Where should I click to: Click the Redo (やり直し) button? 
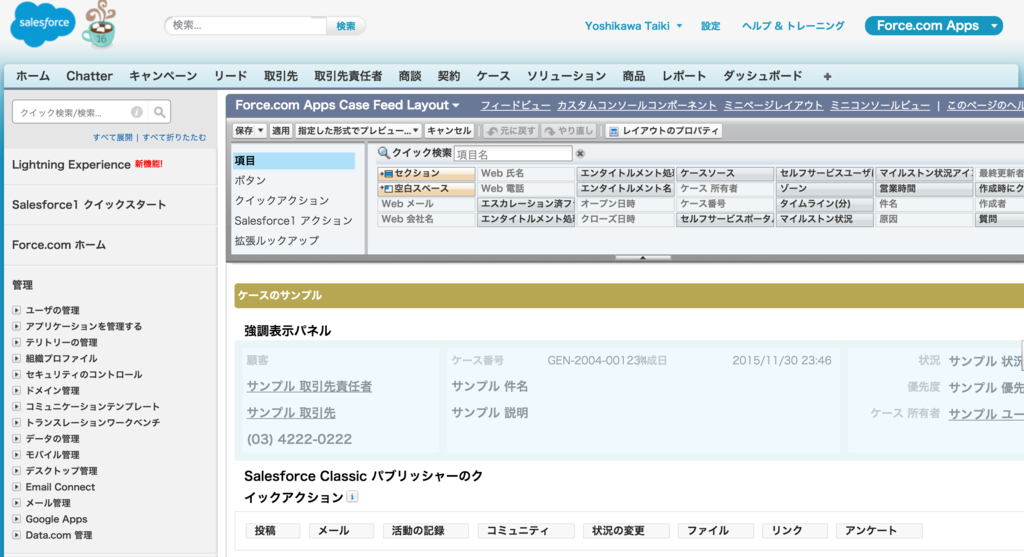[569, 131]
